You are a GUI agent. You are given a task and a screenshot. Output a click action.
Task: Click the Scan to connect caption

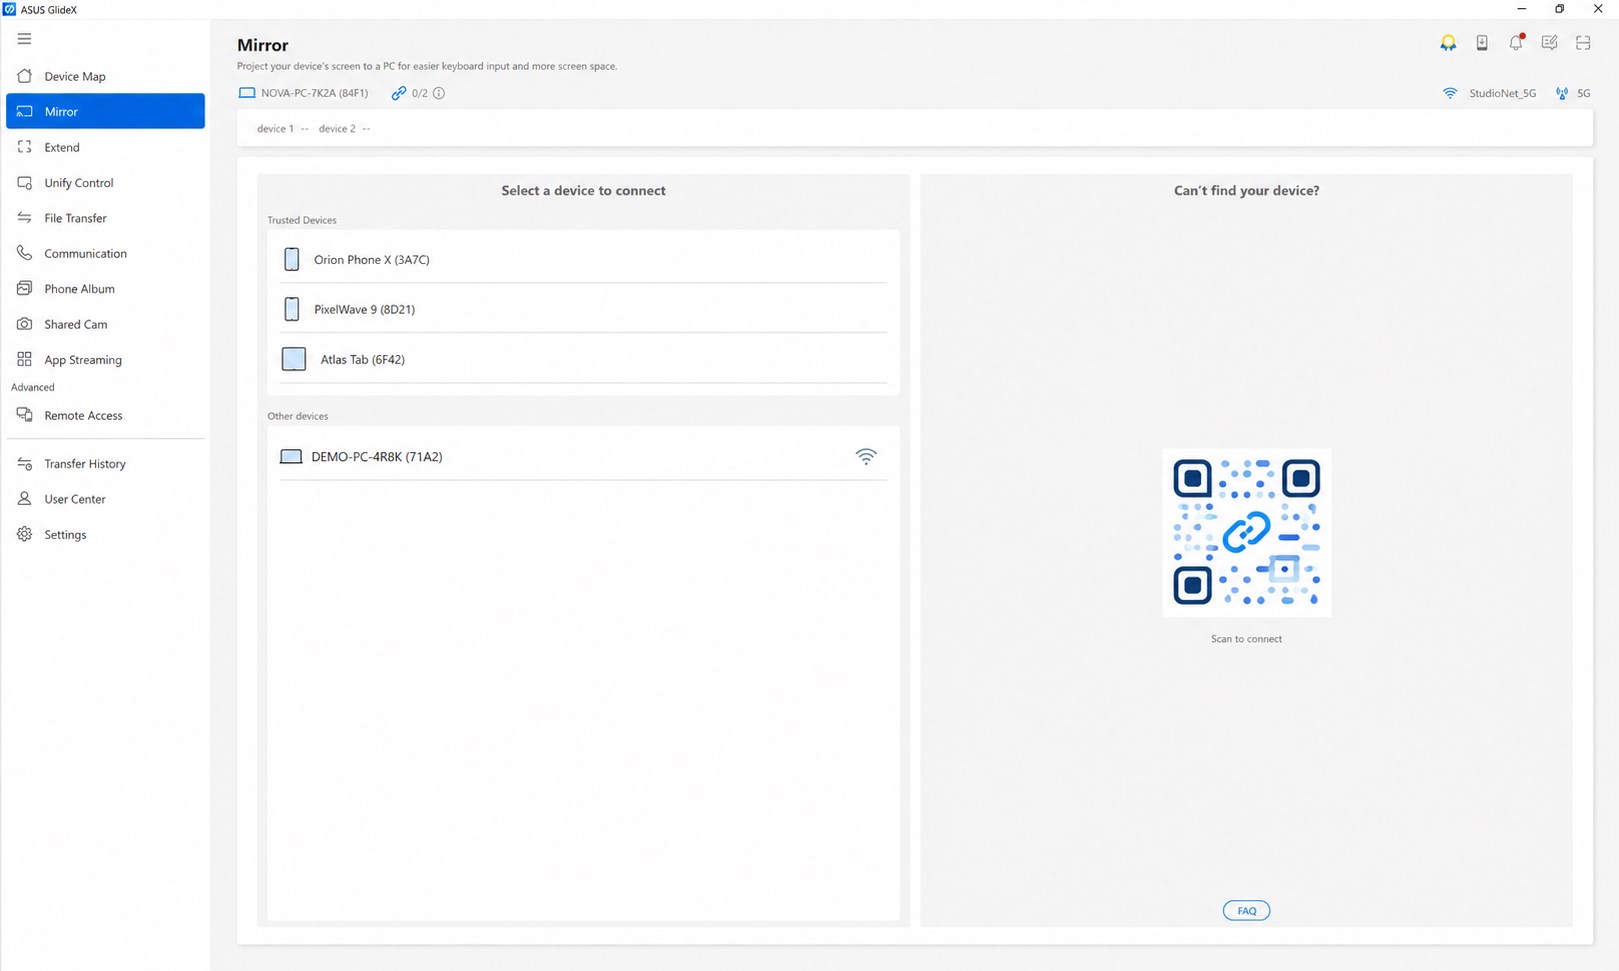(x=1246, y=639)
